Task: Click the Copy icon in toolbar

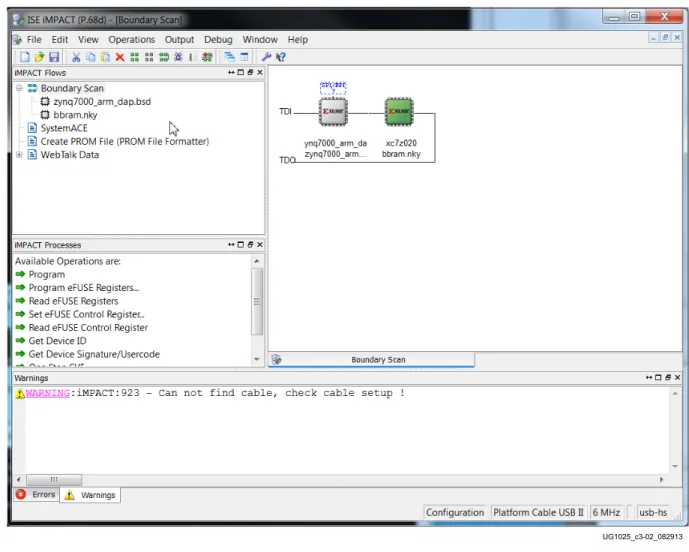Action: (x=91, y=57)
